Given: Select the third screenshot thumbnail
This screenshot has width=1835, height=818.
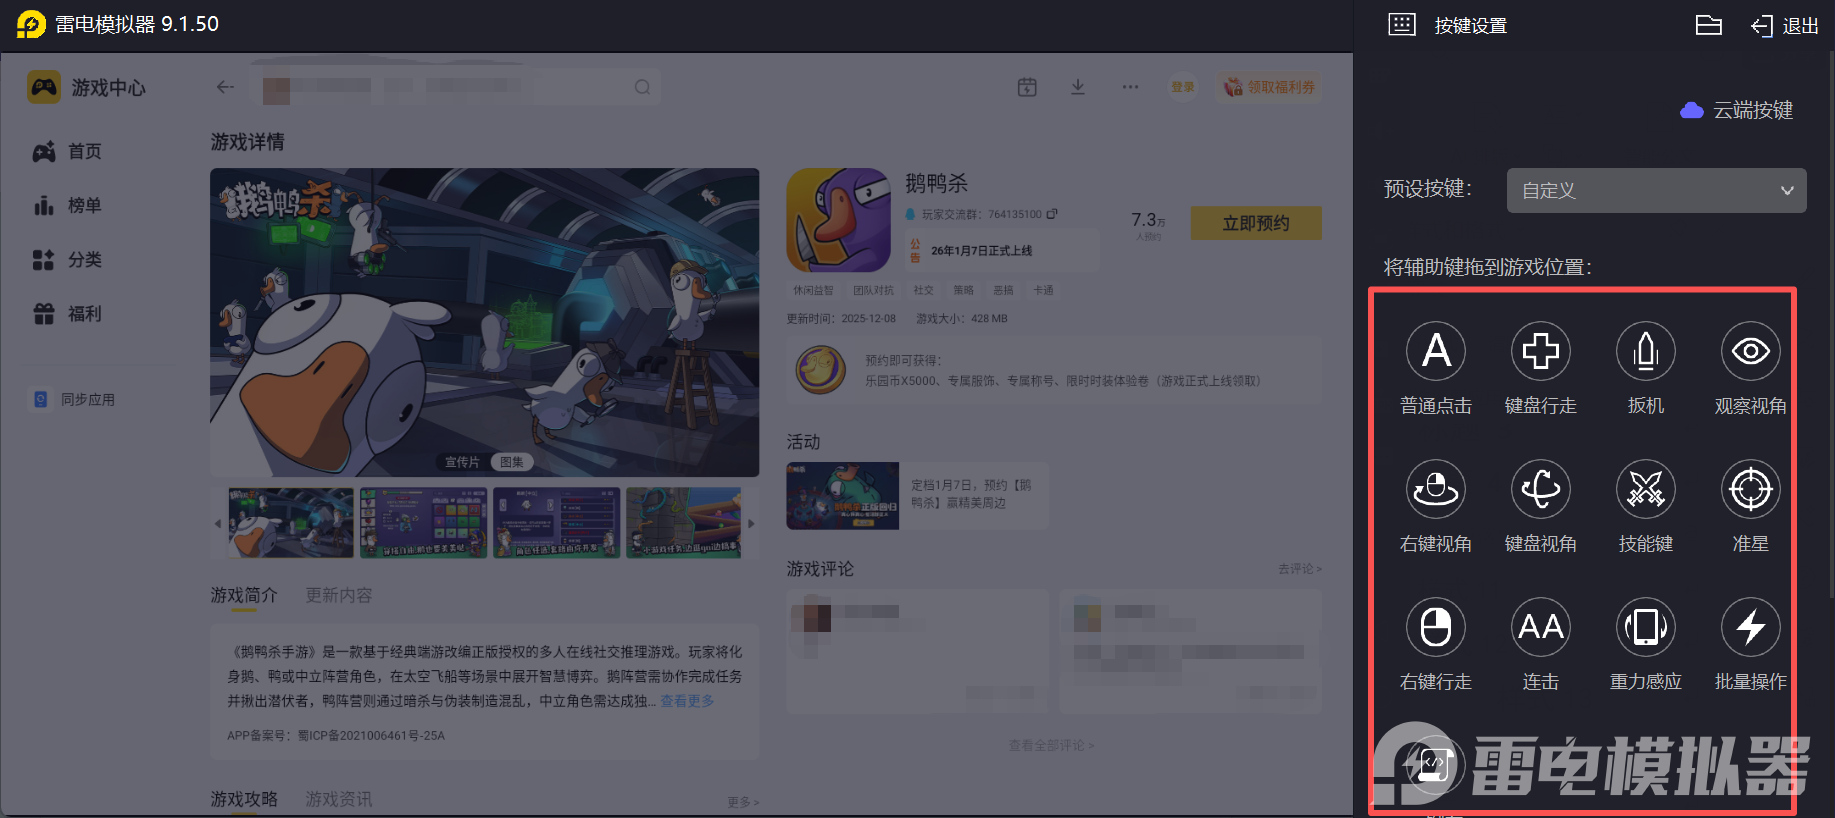Looking at the screenshot, I should 557,523.
